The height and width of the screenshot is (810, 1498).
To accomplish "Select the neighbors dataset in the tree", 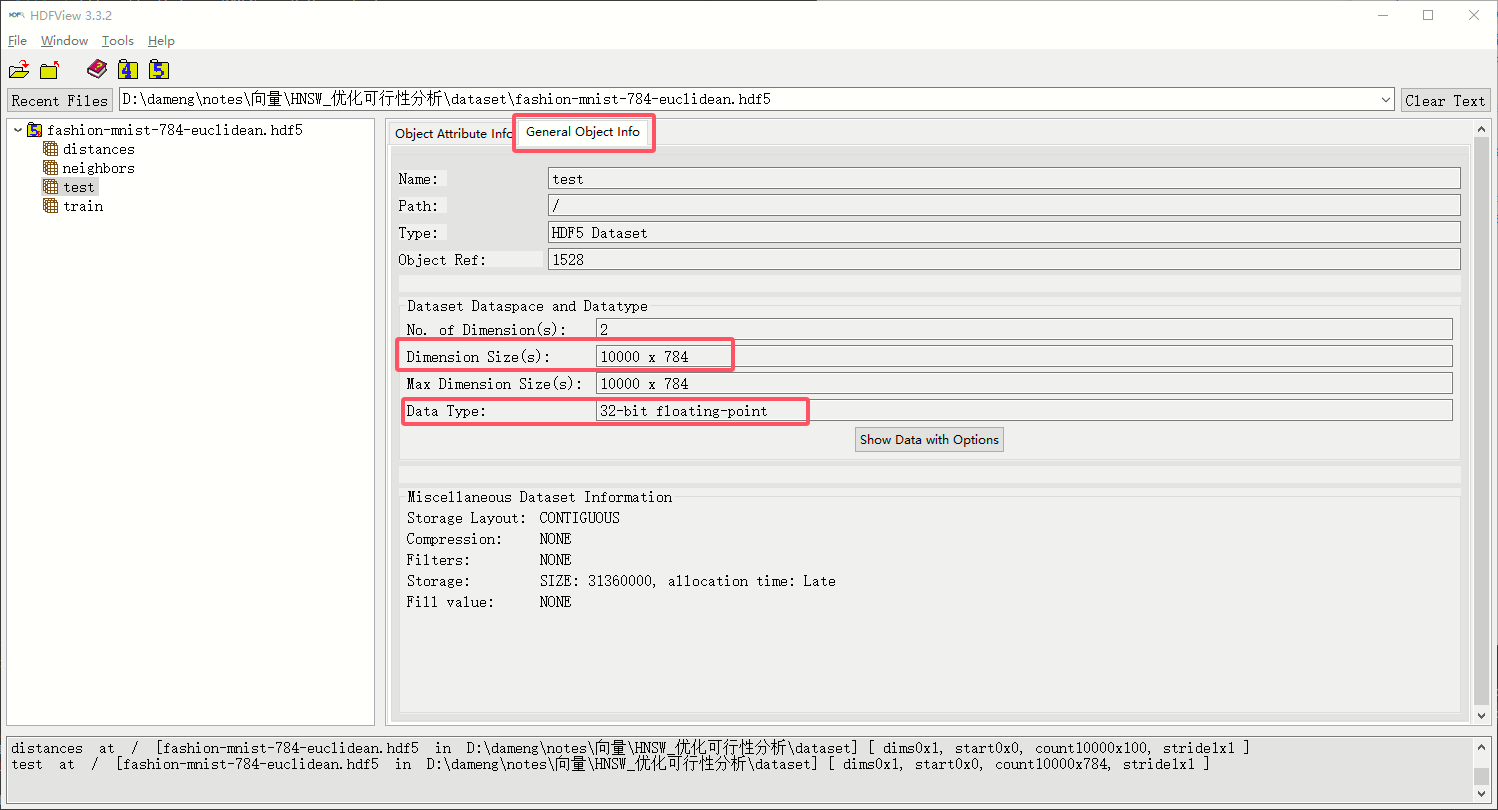I will [x=98, y=168].
